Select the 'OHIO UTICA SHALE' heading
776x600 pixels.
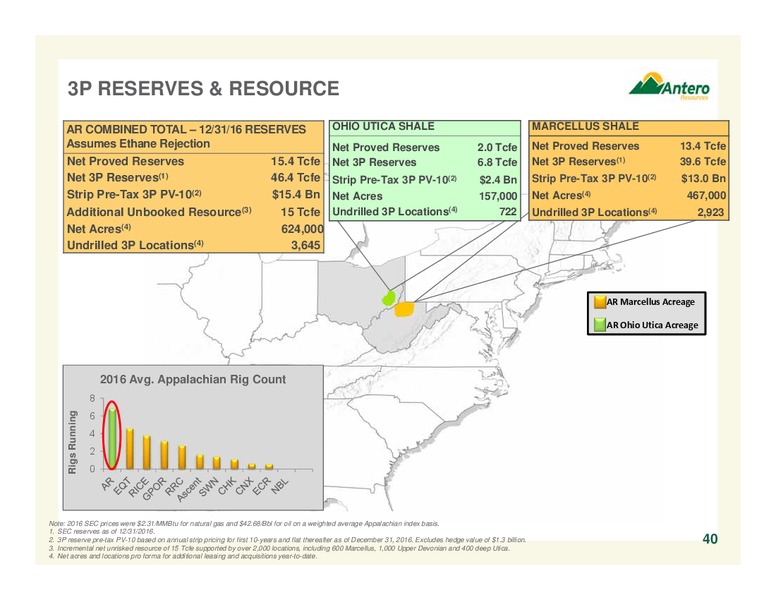383,126
